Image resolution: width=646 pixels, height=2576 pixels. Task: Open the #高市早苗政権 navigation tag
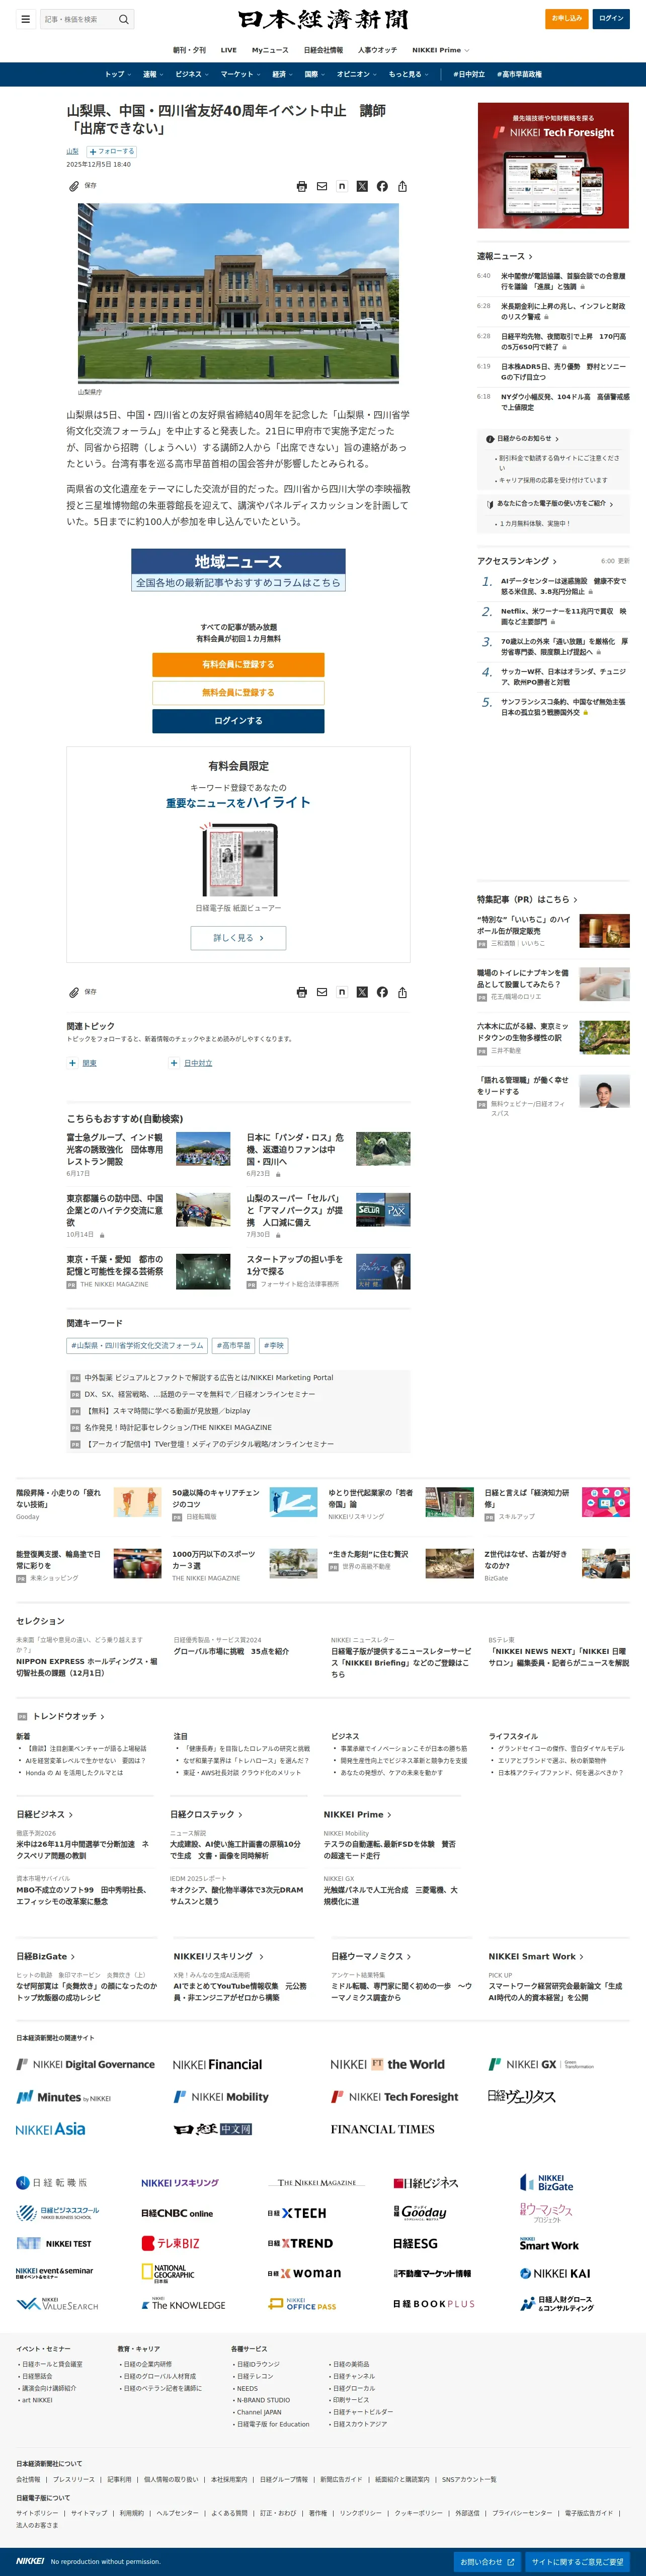520,74
